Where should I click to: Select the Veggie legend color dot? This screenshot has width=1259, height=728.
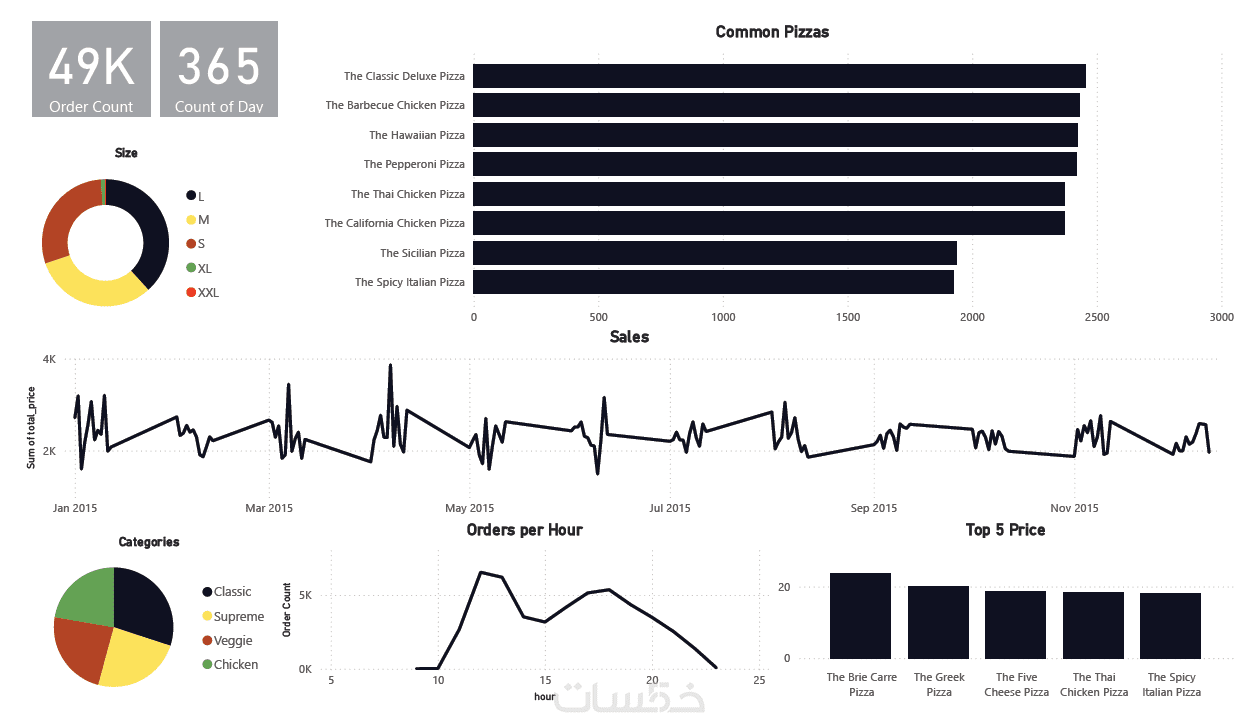point(207,640)
